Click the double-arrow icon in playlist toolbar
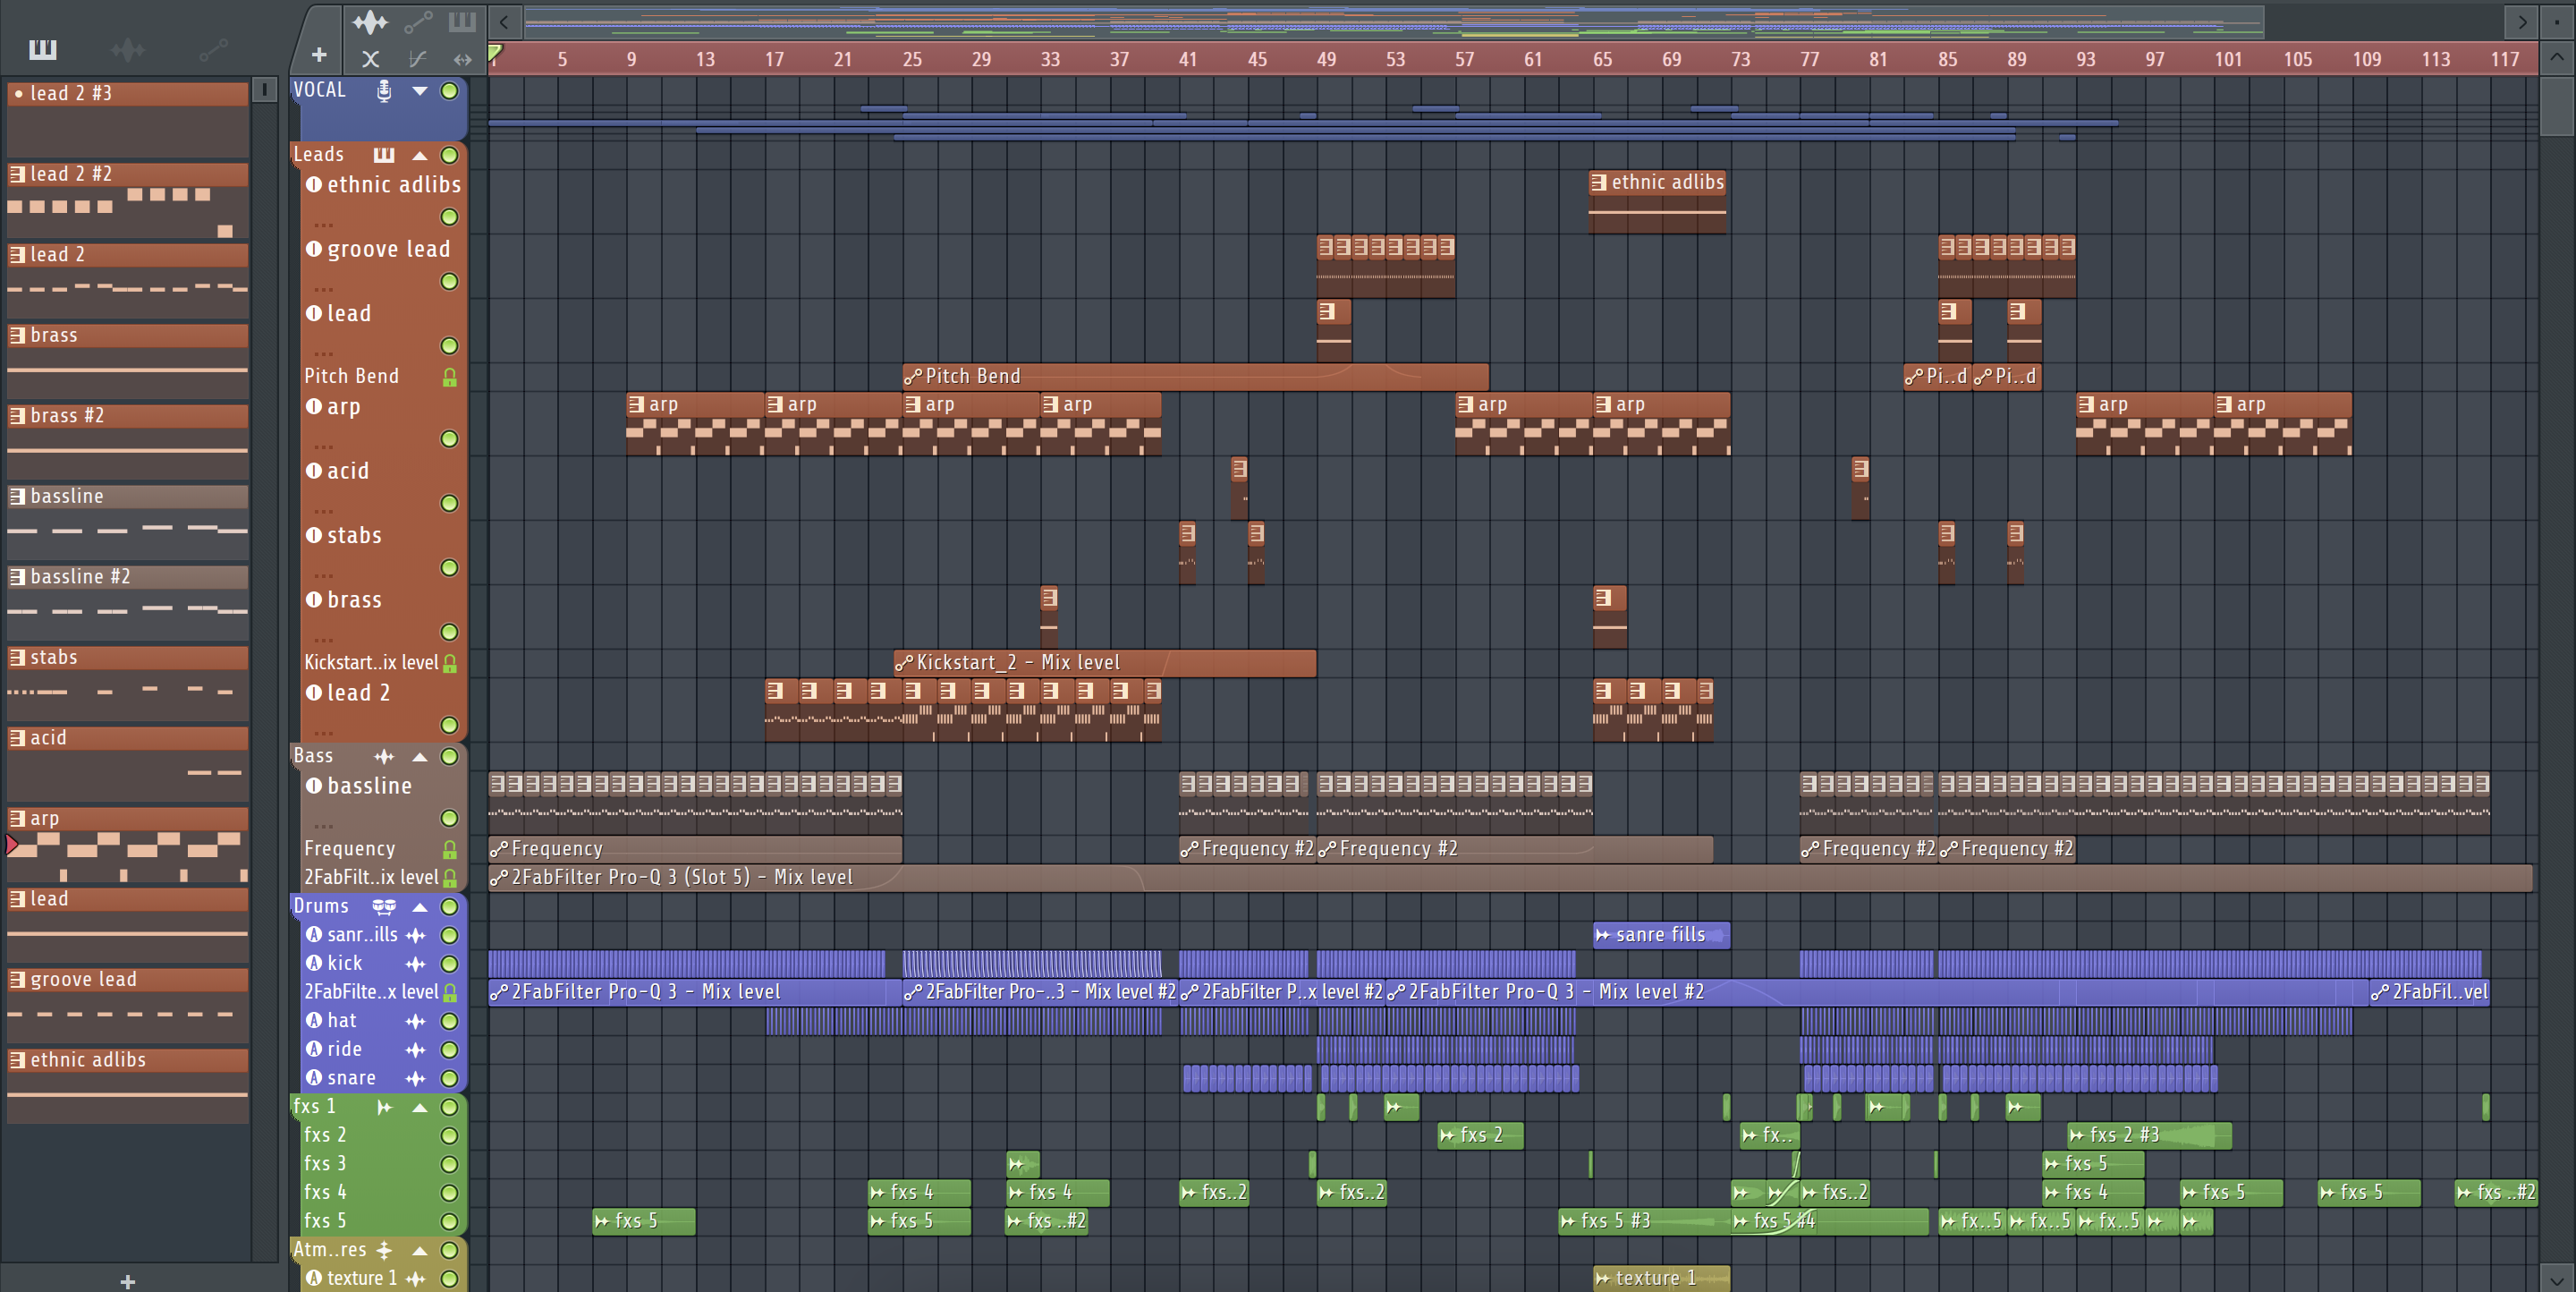 462,59
